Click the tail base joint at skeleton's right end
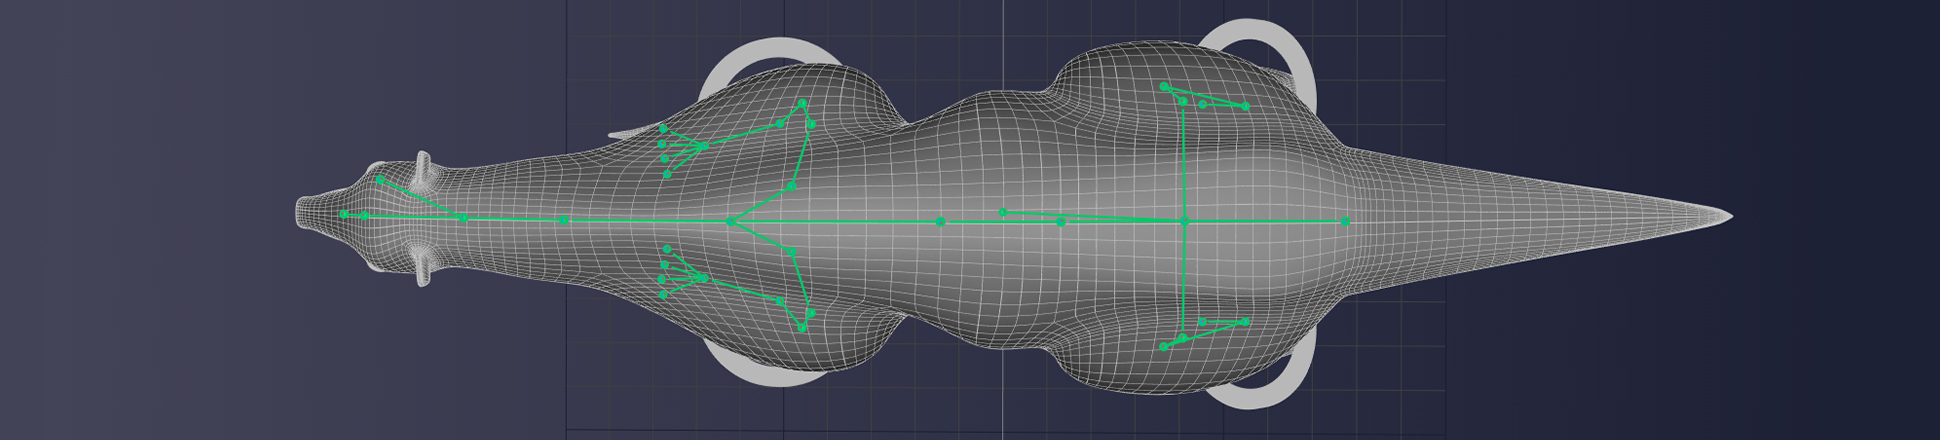1940x440 pixels. (x=1345, y=221)
